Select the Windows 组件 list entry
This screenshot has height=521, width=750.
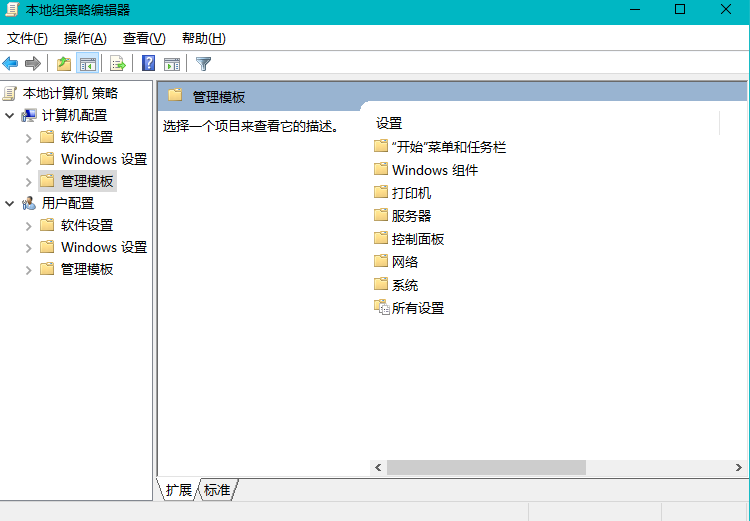coord(435,170)
